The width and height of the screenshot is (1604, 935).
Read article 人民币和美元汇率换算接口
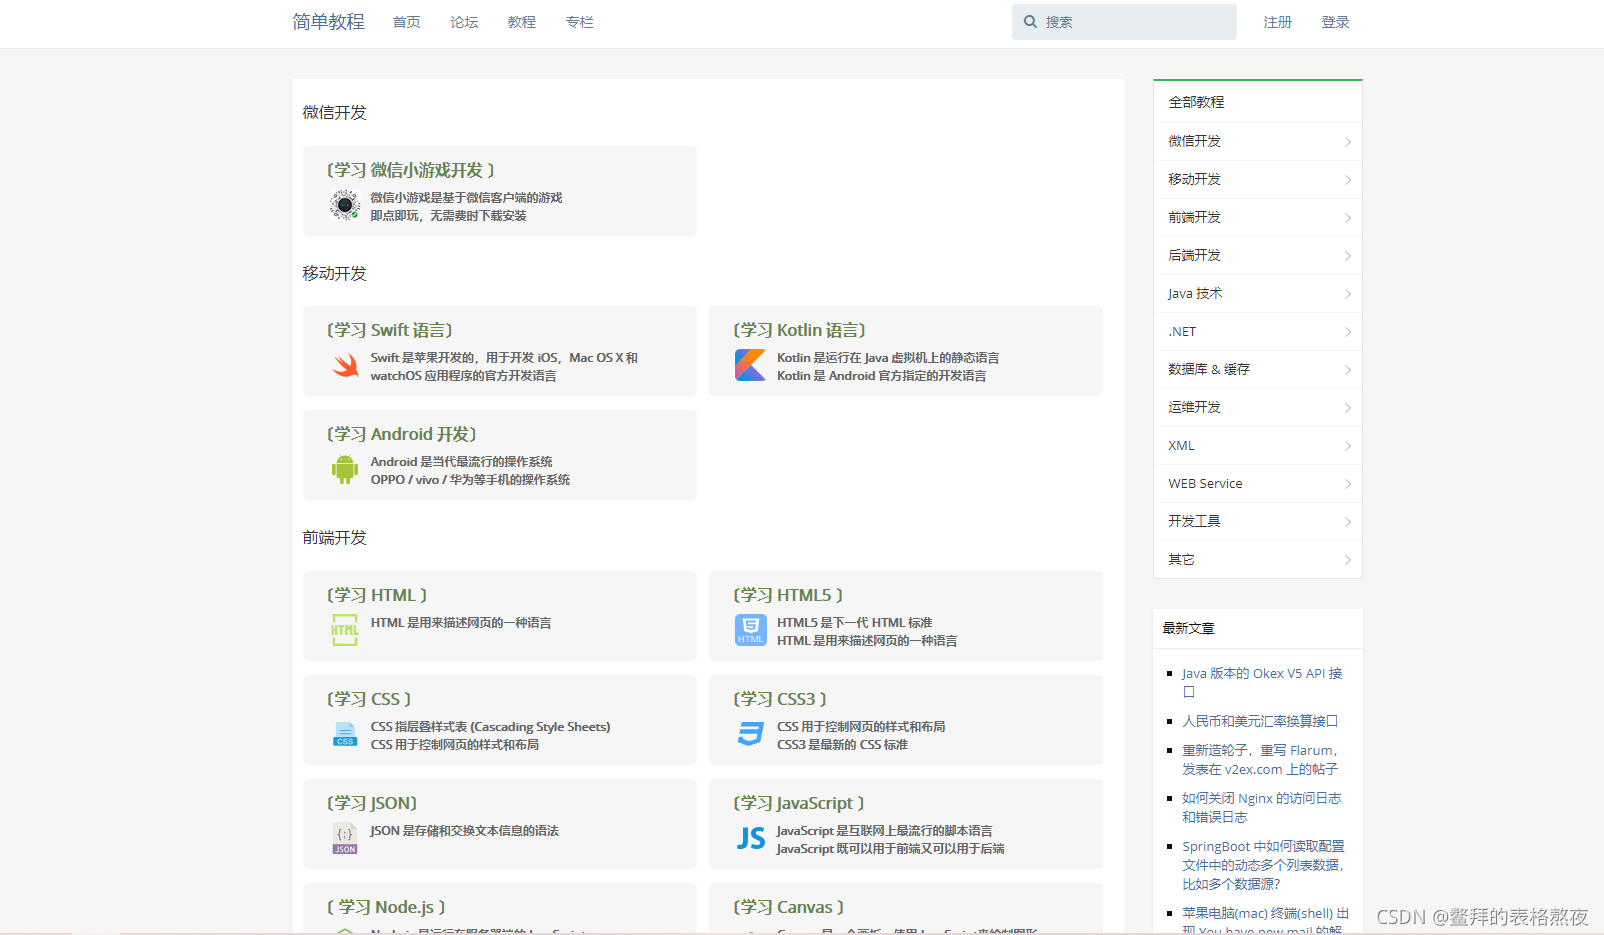pyautogui.click(x=1260, y=721)
